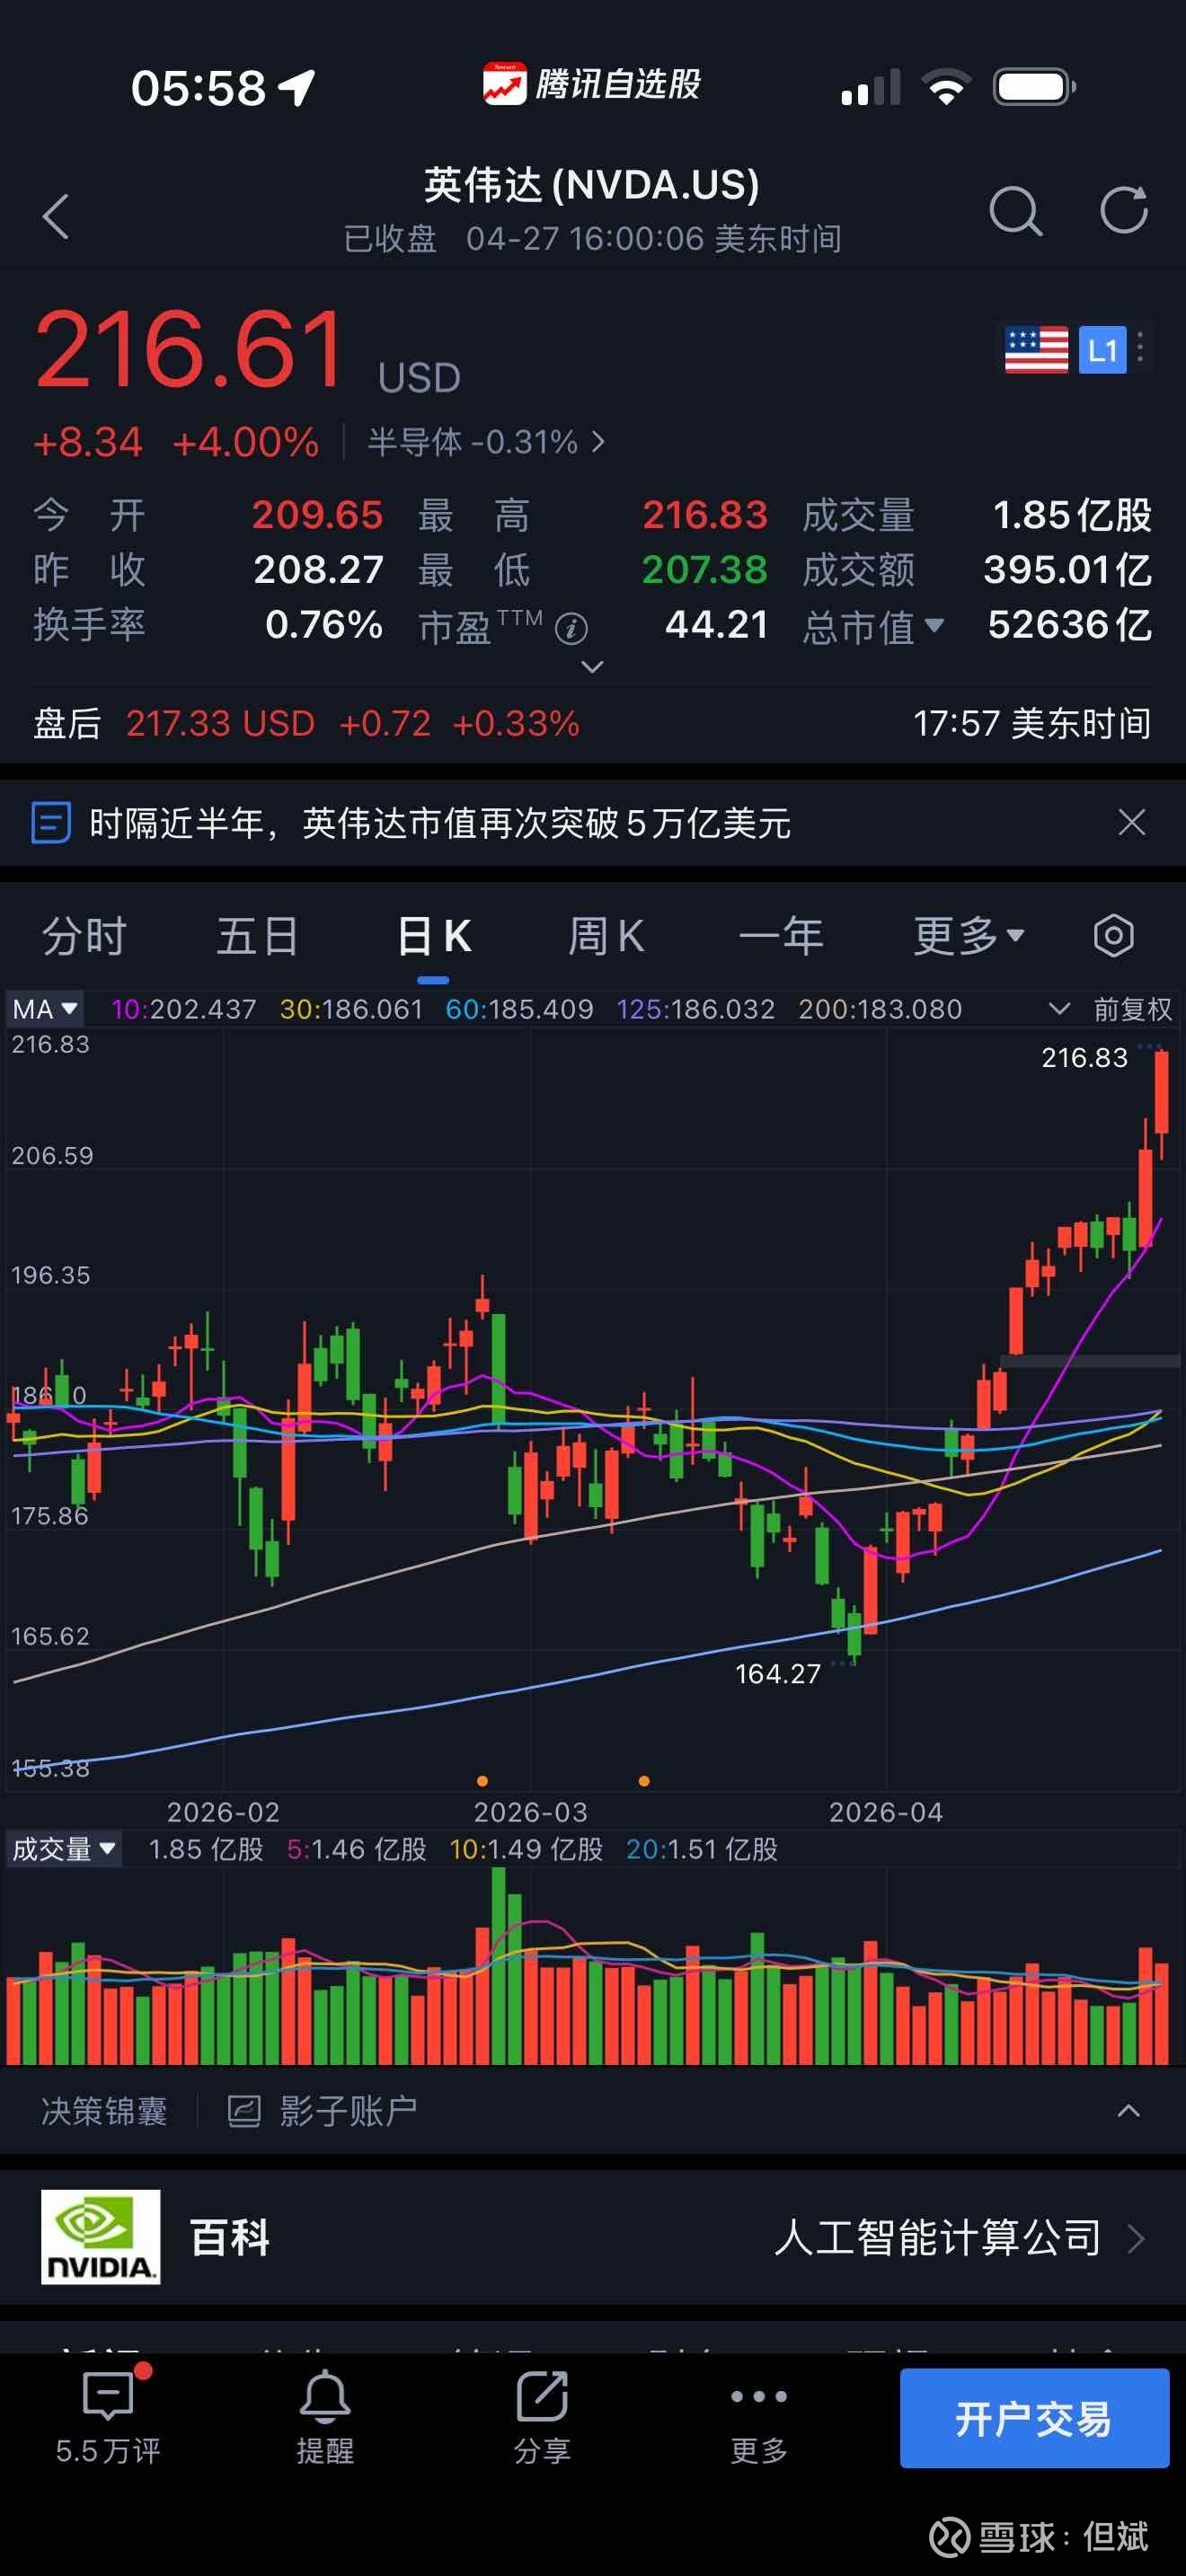
Task: Open chart settings hexagon icon
Action: (x=1113, y=936)
